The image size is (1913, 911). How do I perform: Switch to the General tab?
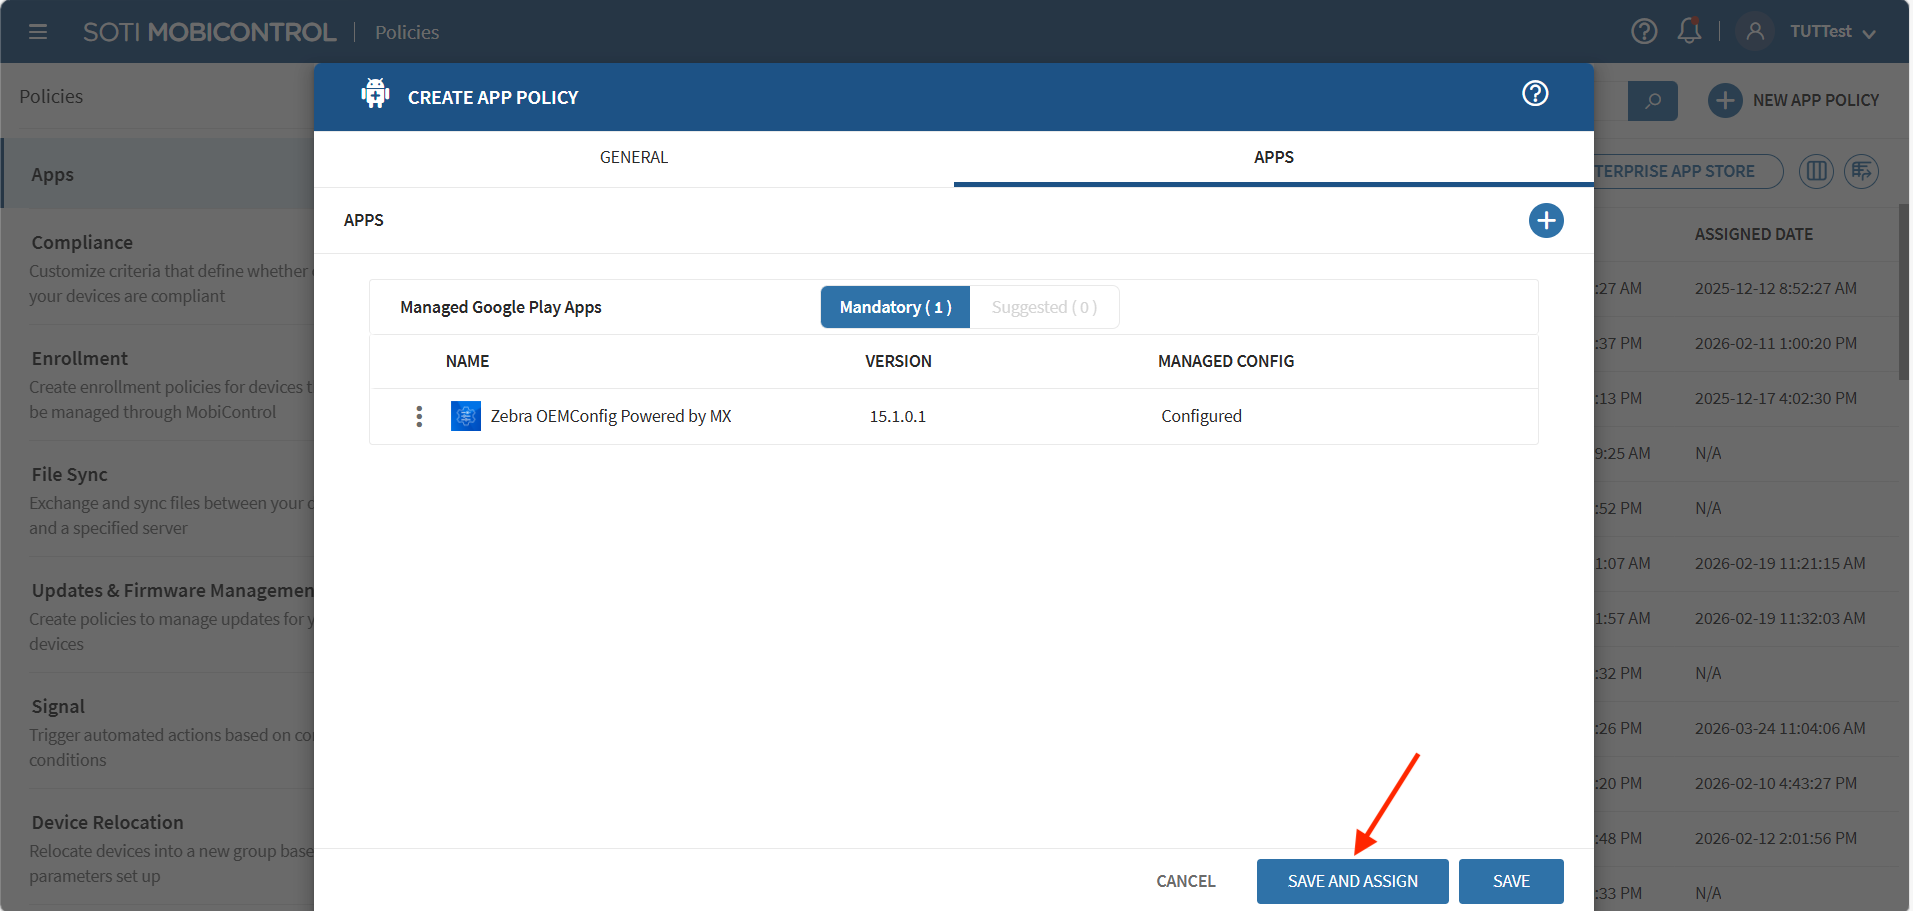[633, 158]
